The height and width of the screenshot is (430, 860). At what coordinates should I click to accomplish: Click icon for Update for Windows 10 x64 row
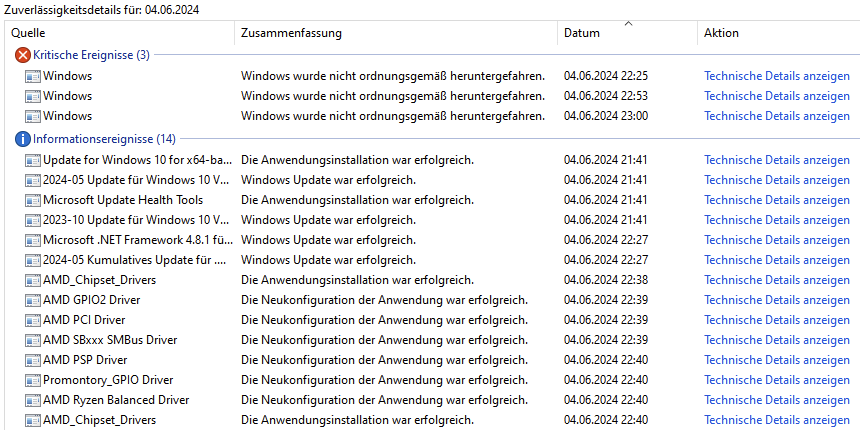tap(33, 160)
